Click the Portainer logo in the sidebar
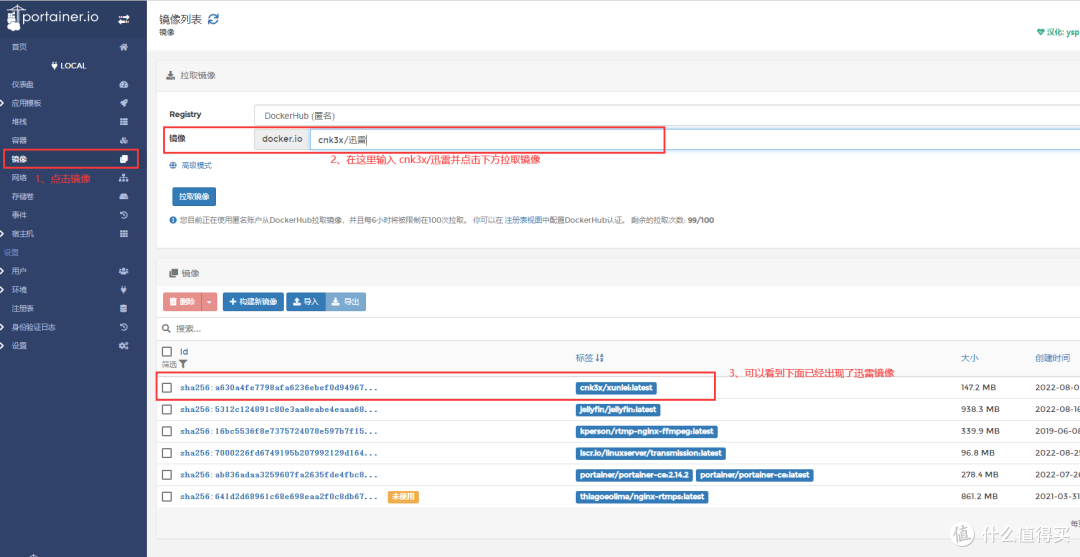The height and width of the screenshot is (557, 1080). point(52,18)
